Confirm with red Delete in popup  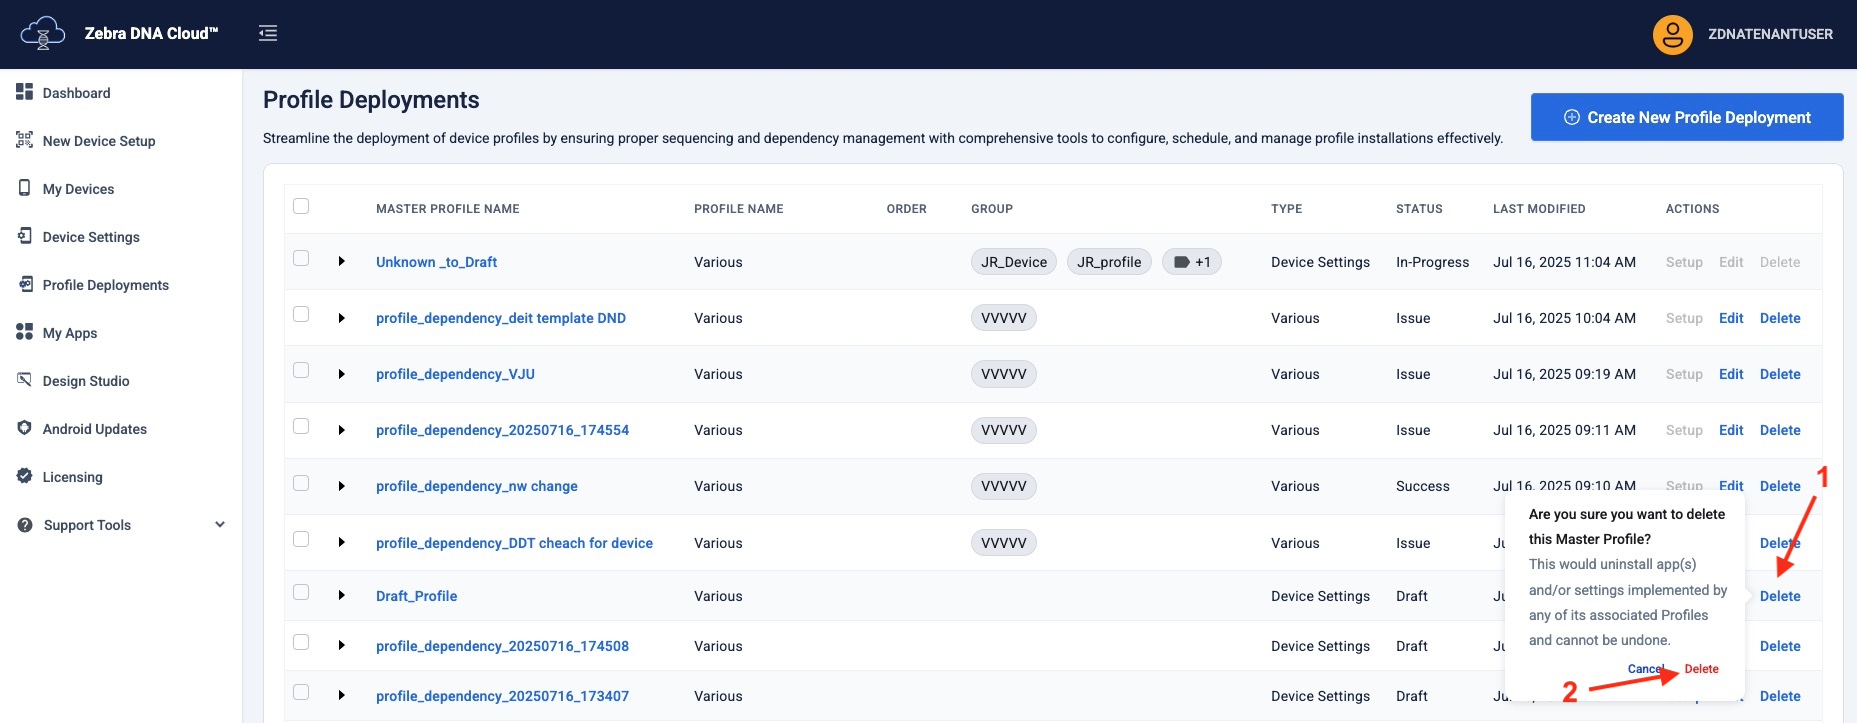[x=1701, y=669]
